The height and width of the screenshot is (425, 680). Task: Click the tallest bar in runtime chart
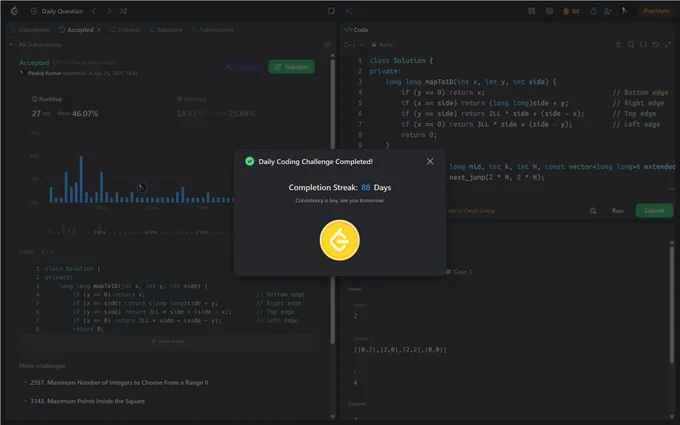pyautogui.click(x=81, y=179)
